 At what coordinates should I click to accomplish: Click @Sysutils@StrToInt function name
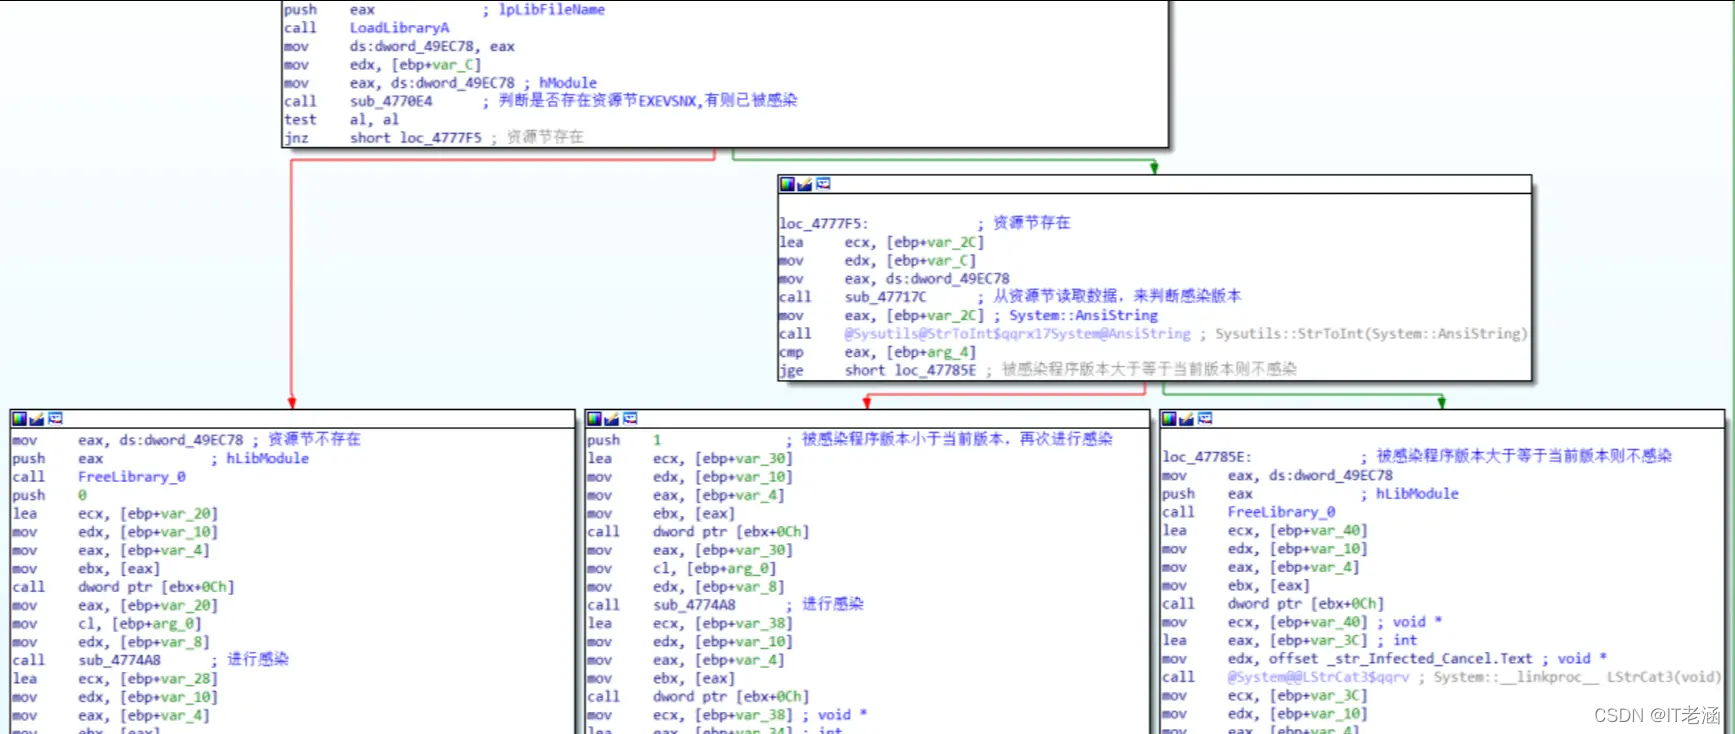pos(1017,334)
